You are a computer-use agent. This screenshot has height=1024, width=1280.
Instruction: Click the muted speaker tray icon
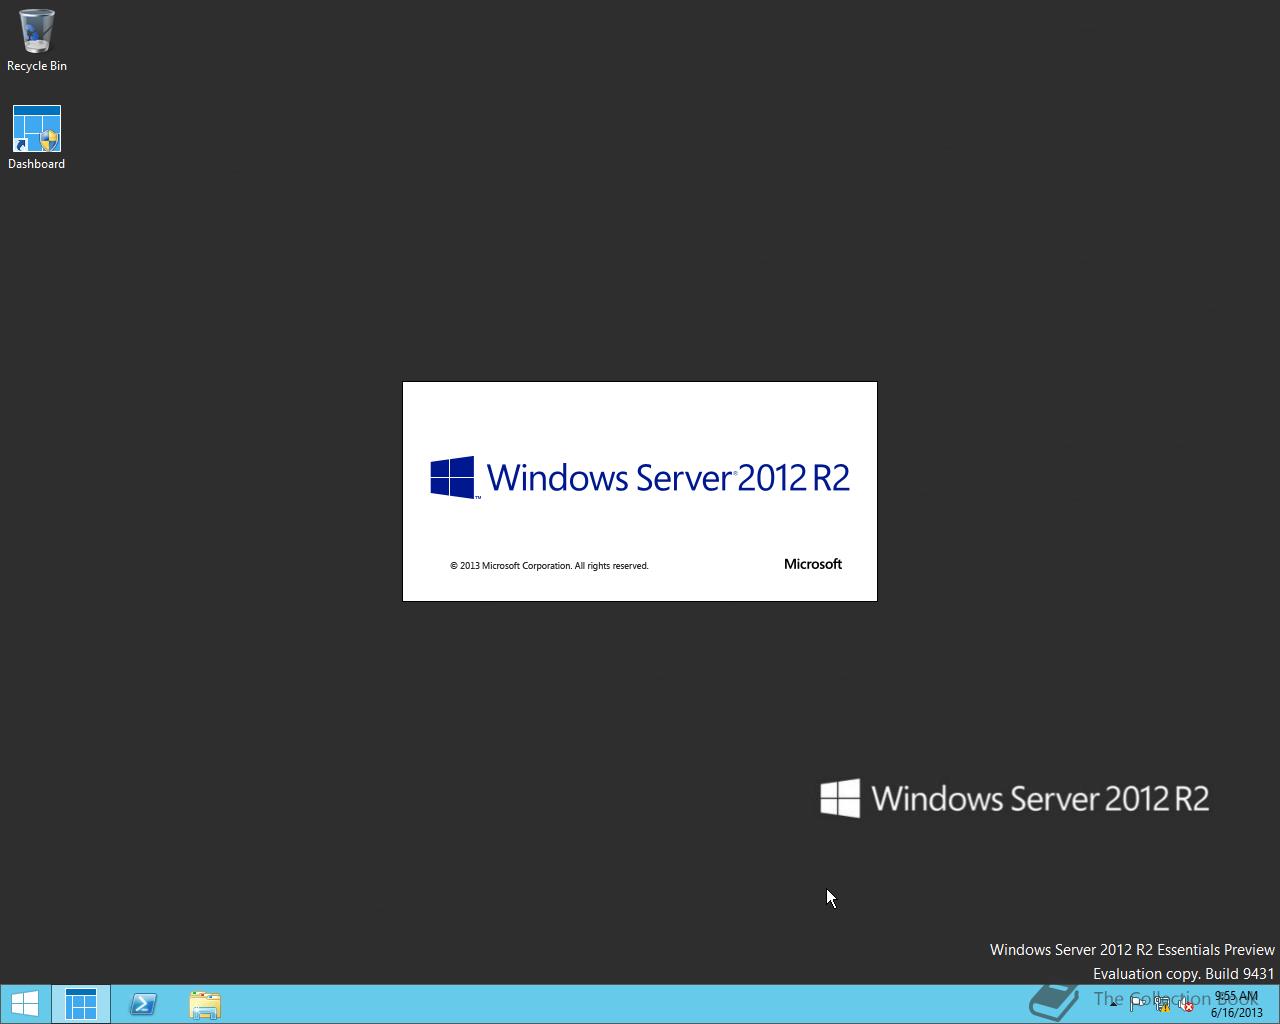point(1186,1005)
